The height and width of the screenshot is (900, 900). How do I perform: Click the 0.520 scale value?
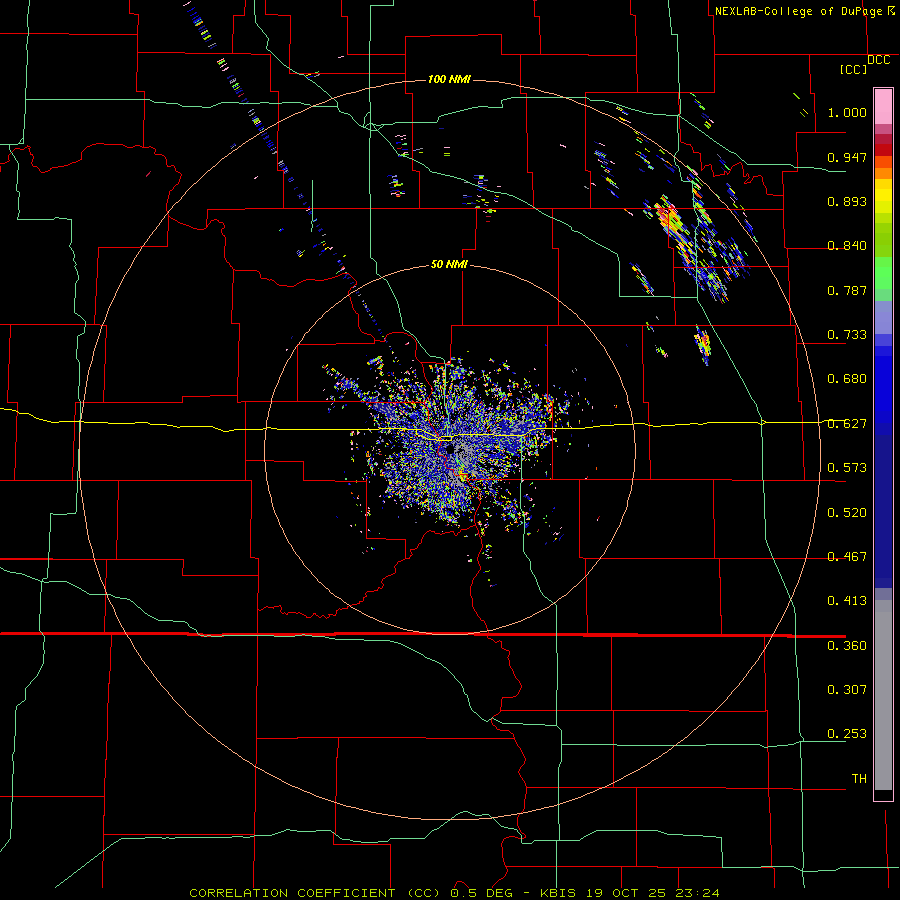pyautogui.click(x=847, y=513)
